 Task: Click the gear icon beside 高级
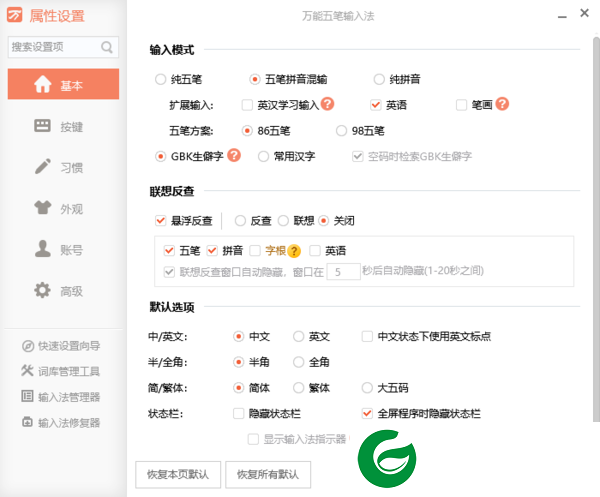pos(42,290)
